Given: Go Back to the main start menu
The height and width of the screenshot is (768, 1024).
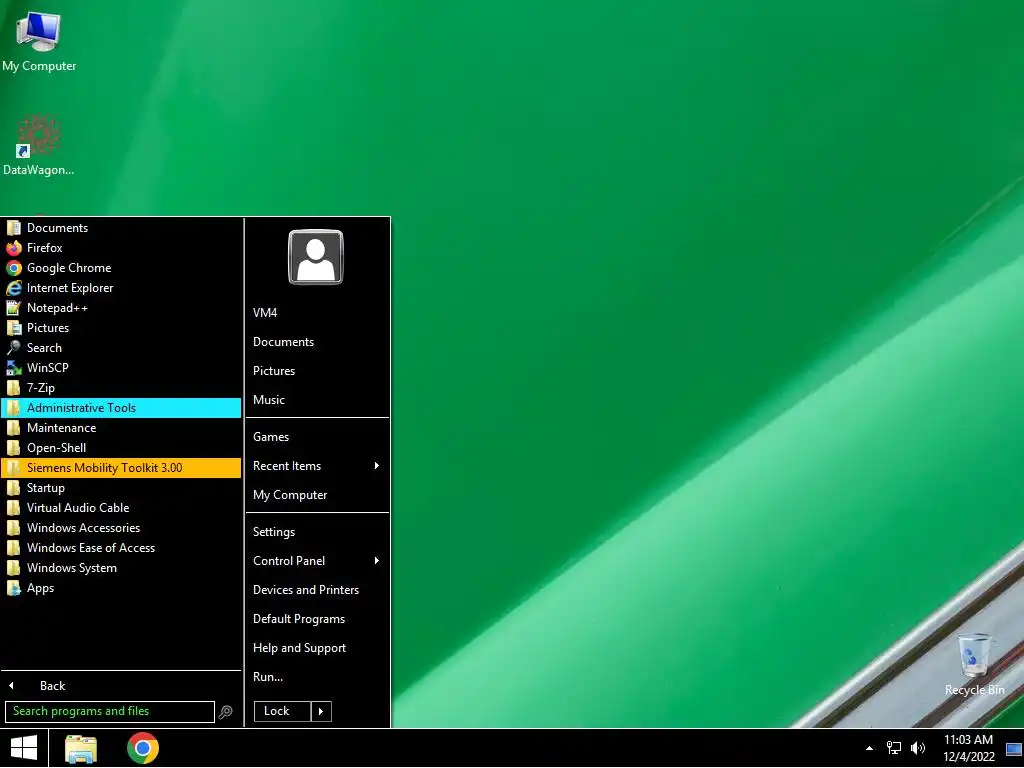Looking at the screenshot, I should click(121, 686).
